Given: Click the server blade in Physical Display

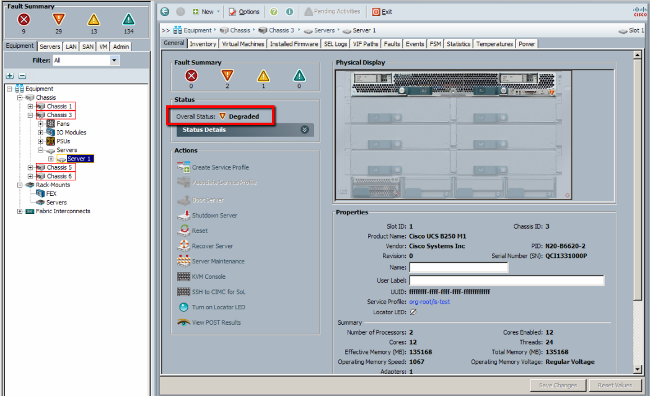Looking at the screenshot, I should coord(454,84).
